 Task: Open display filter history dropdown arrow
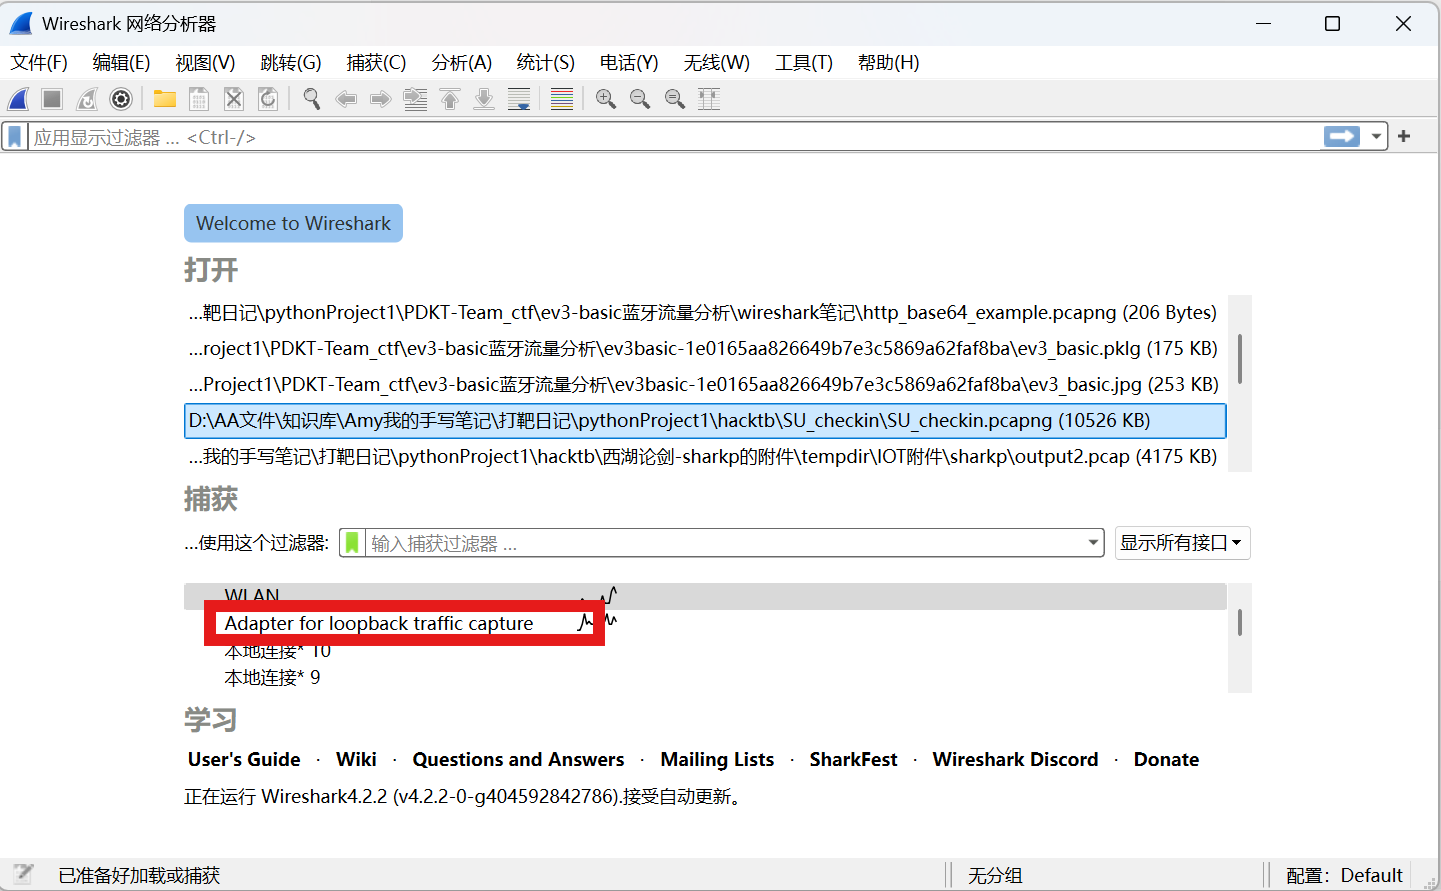1376,136
